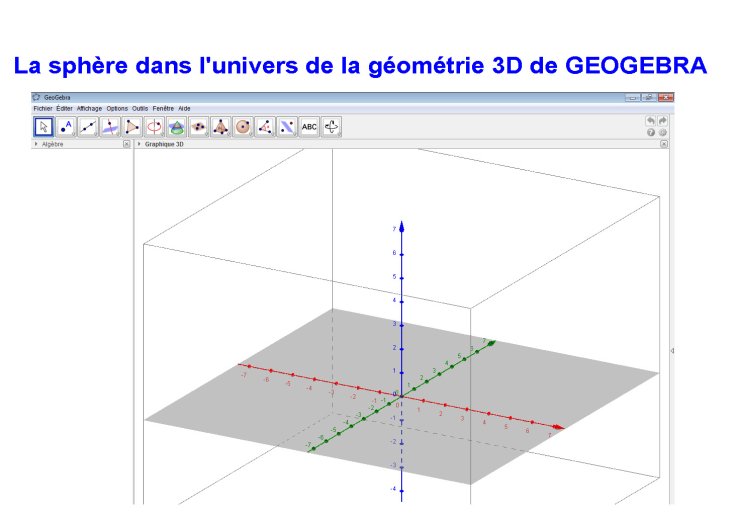
Task: Expand the Algèbre panel style bar triangle
Action: [x=36, y=144]
